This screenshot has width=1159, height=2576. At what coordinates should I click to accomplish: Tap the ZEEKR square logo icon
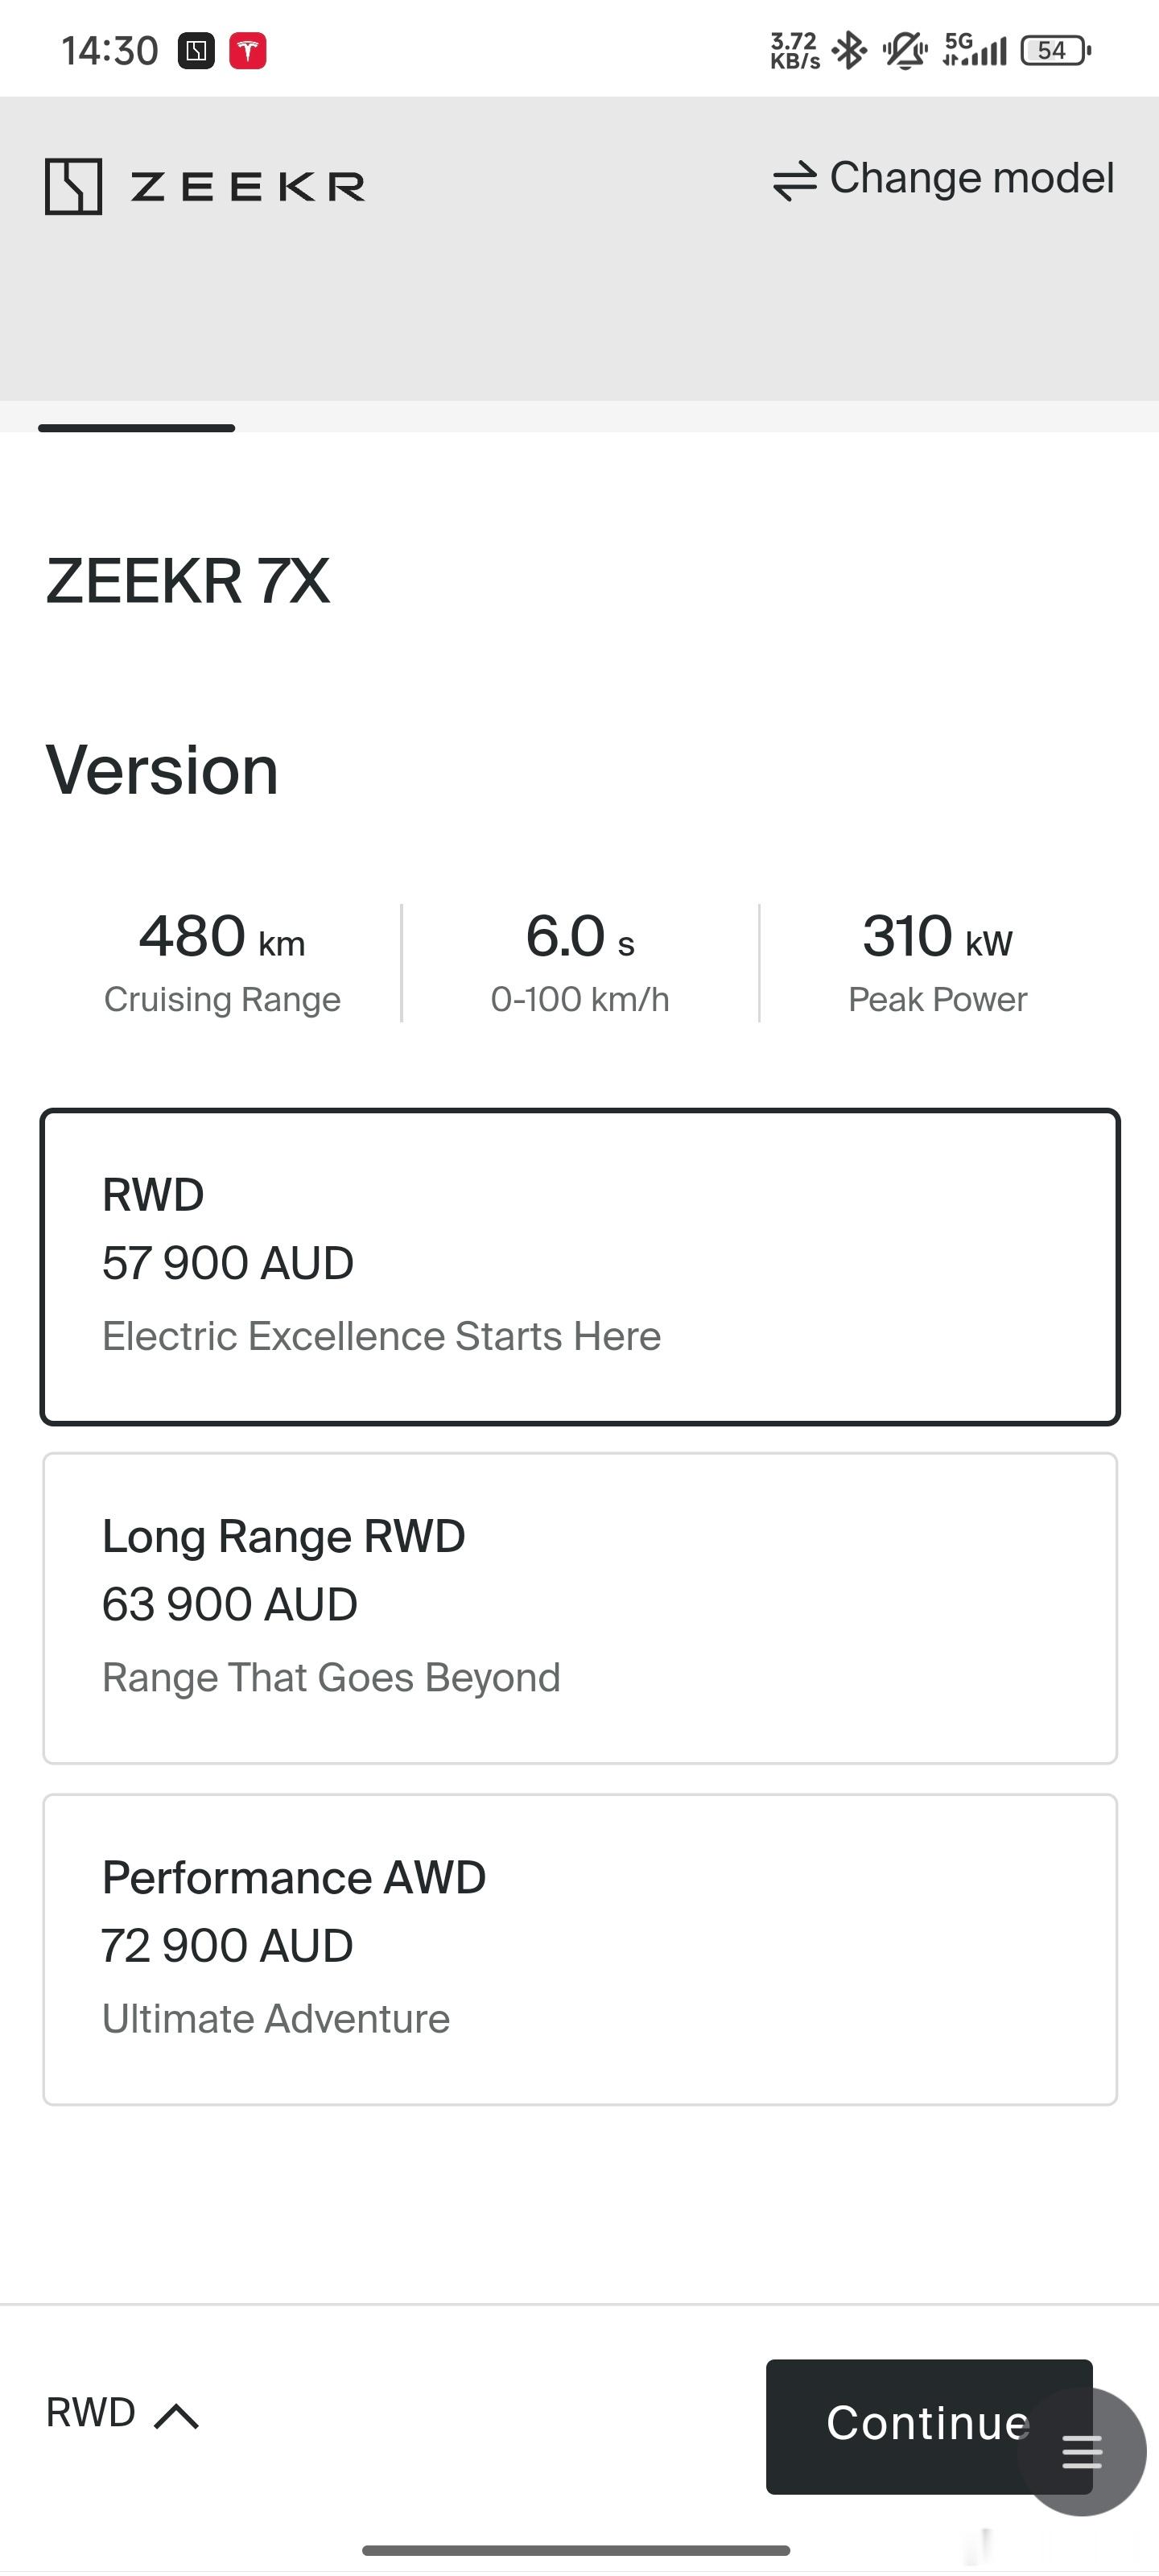(x=73, y=186)
